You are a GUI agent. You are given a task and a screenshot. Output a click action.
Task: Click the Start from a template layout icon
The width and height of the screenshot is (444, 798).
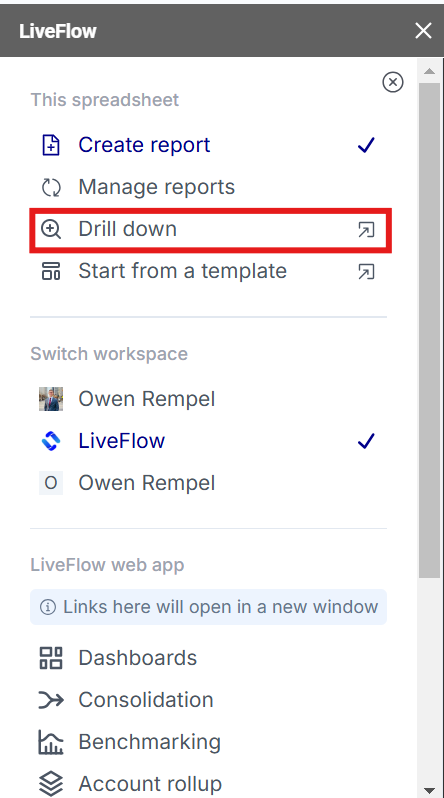(x=51, y=271)
